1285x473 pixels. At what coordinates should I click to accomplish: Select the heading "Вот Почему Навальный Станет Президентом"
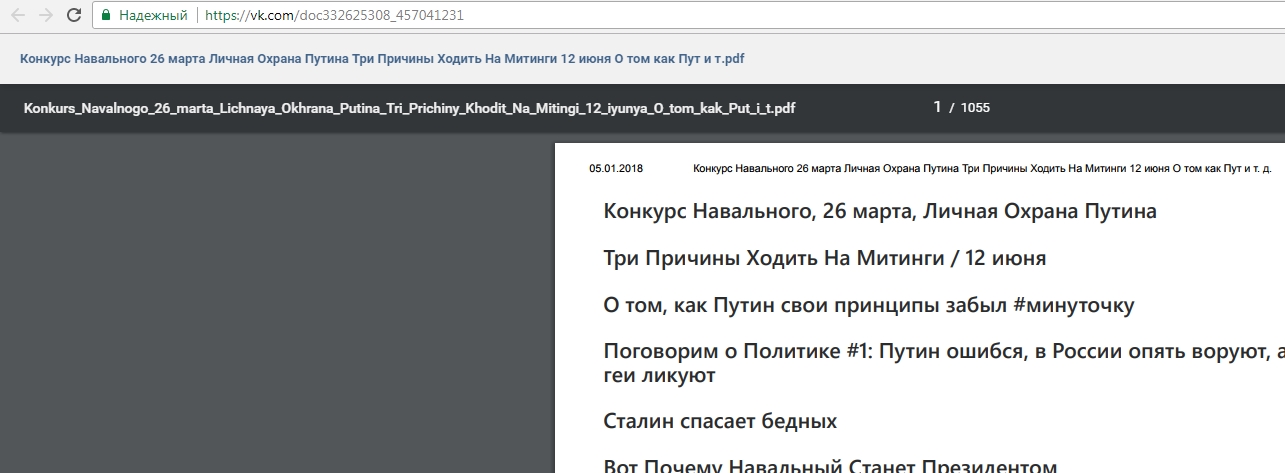click(x=830, y=465)
